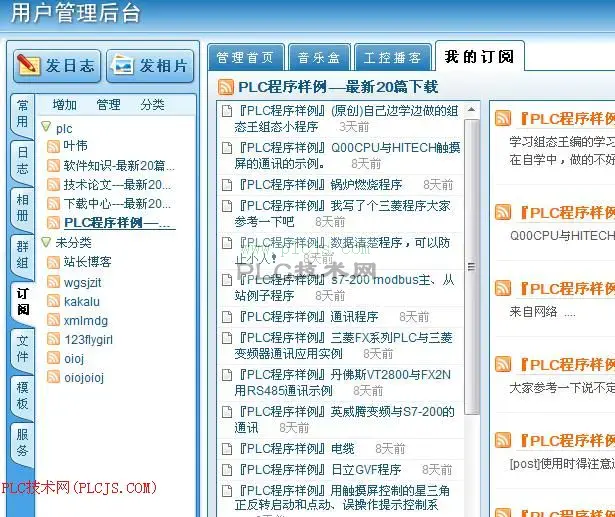Open article Q00CPU与HITECH触摸屏的通讯的示例
Image resolution: width=615 pixels, height=517 pixels.
(x=347, y=155)
